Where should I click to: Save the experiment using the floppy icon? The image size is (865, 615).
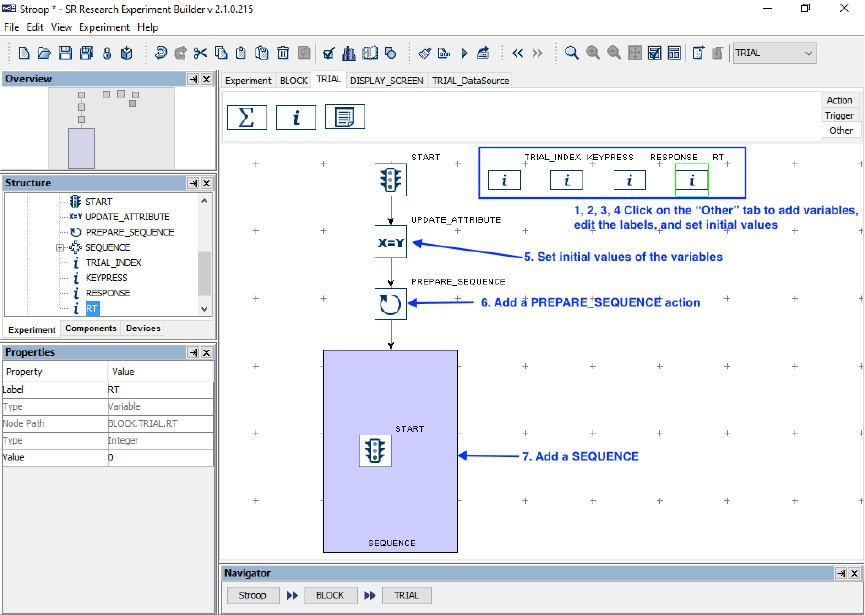[x=65, y=53]
